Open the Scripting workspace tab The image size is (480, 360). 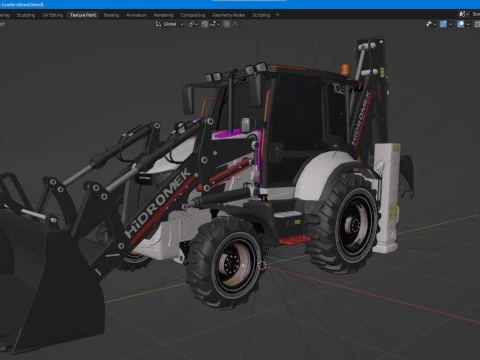[x=261, y=15]
